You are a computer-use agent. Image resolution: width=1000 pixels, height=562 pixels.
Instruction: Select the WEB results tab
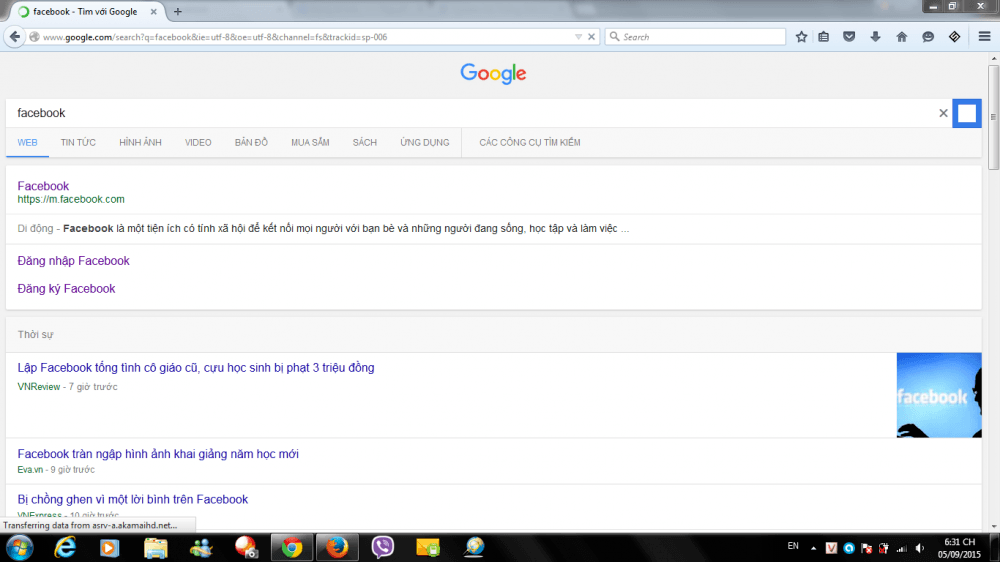(x=27, y=142)
